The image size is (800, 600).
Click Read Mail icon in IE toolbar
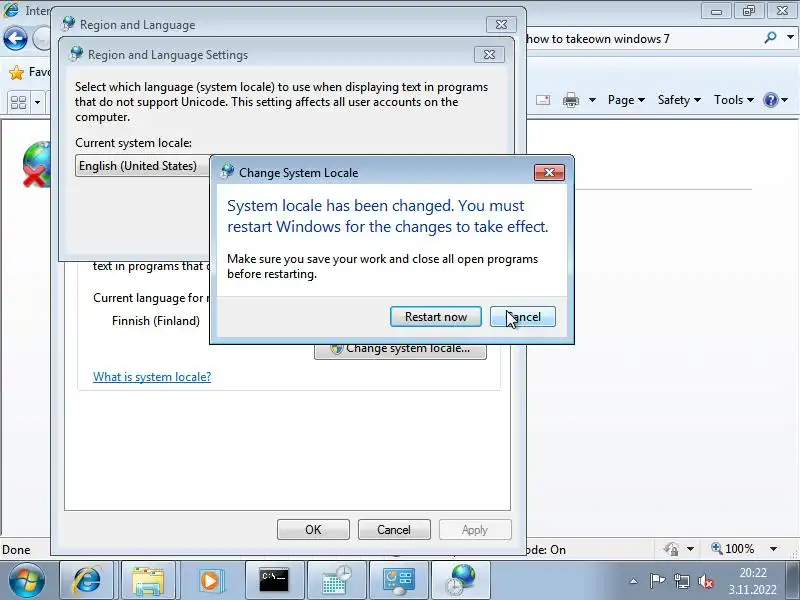[543, 100]
